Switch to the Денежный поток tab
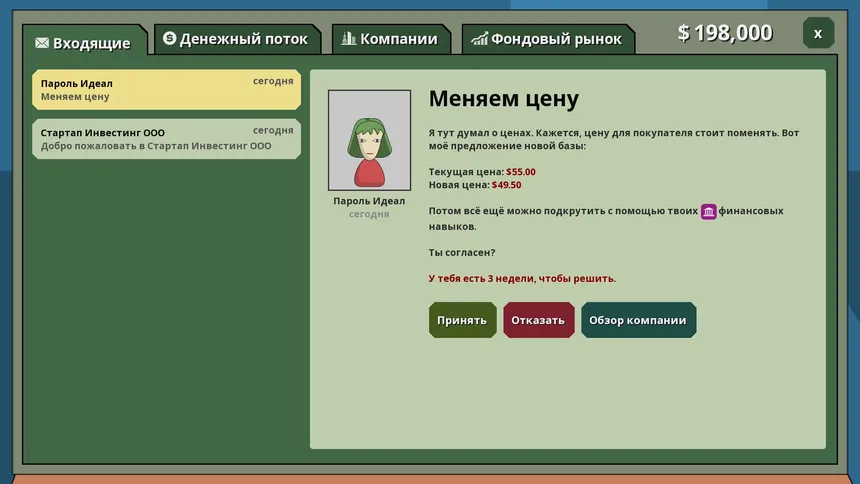860x484 pixels. (x=237, y=39)
